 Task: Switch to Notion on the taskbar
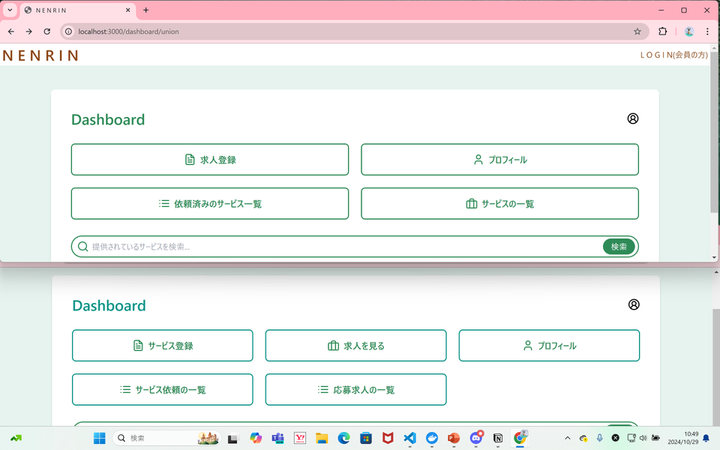coord(498,438)
